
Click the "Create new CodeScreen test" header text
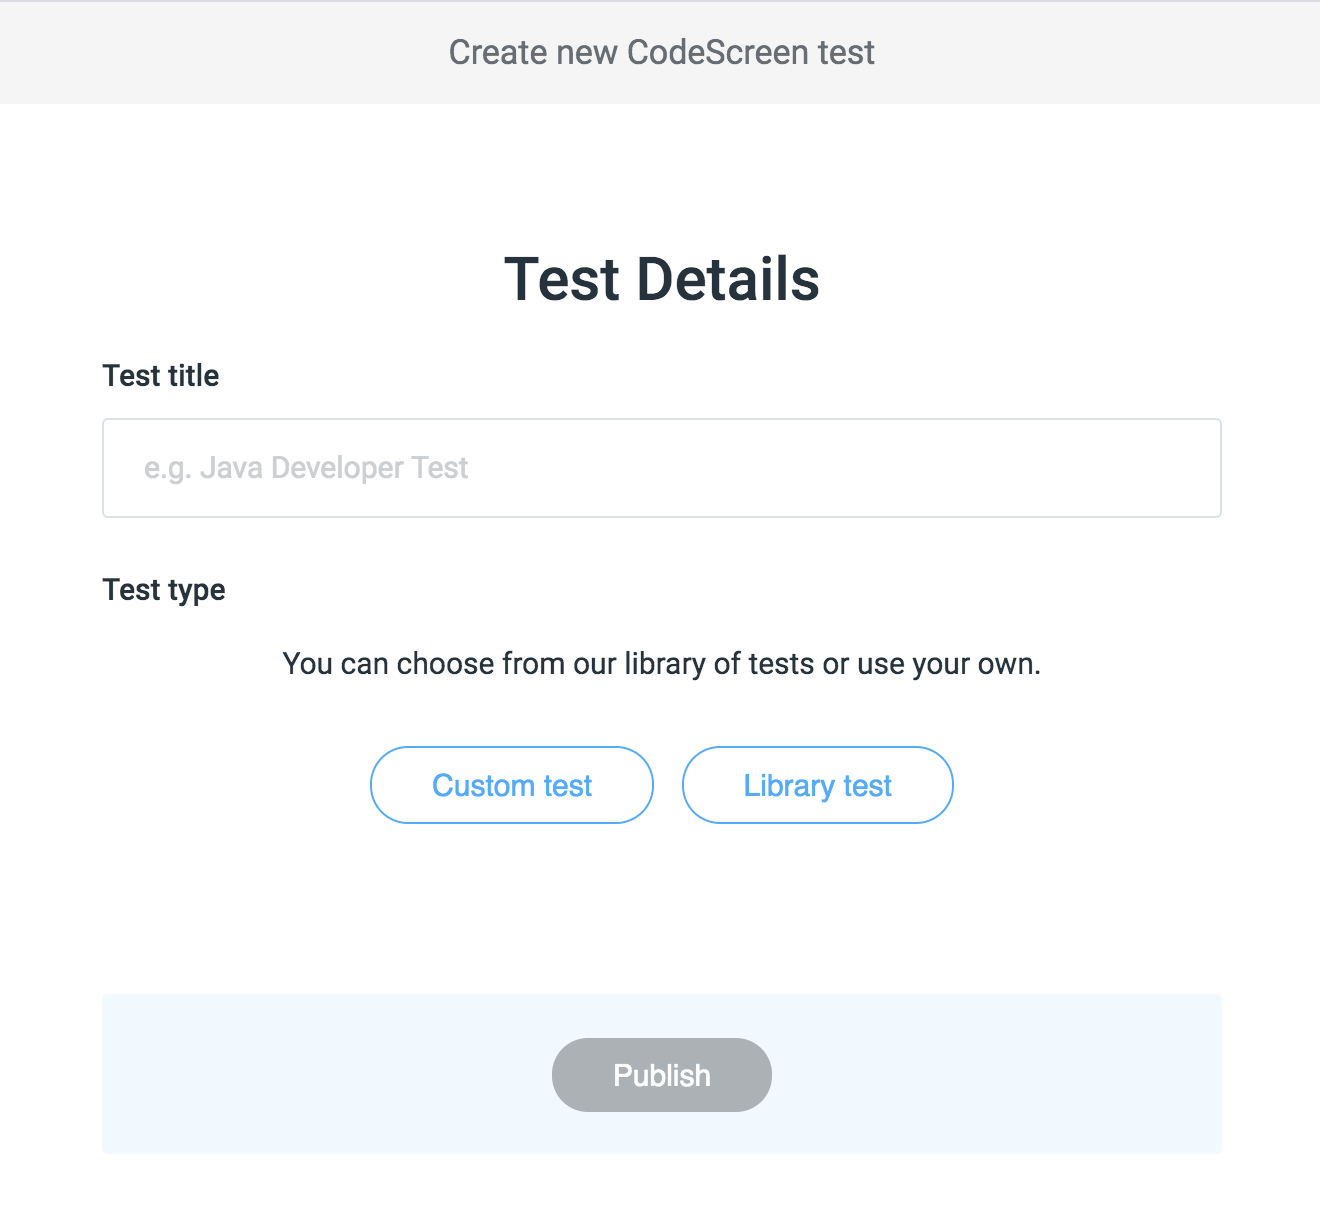coord(661,52)
